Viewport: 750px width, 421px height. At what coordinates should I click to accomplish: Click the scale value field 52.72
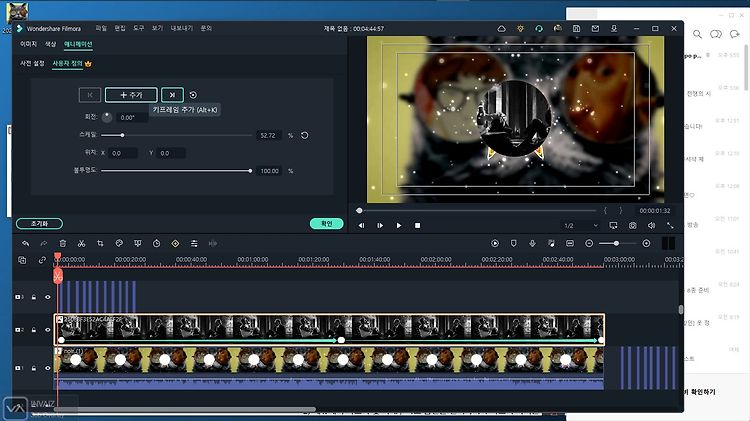click(268, 135)
